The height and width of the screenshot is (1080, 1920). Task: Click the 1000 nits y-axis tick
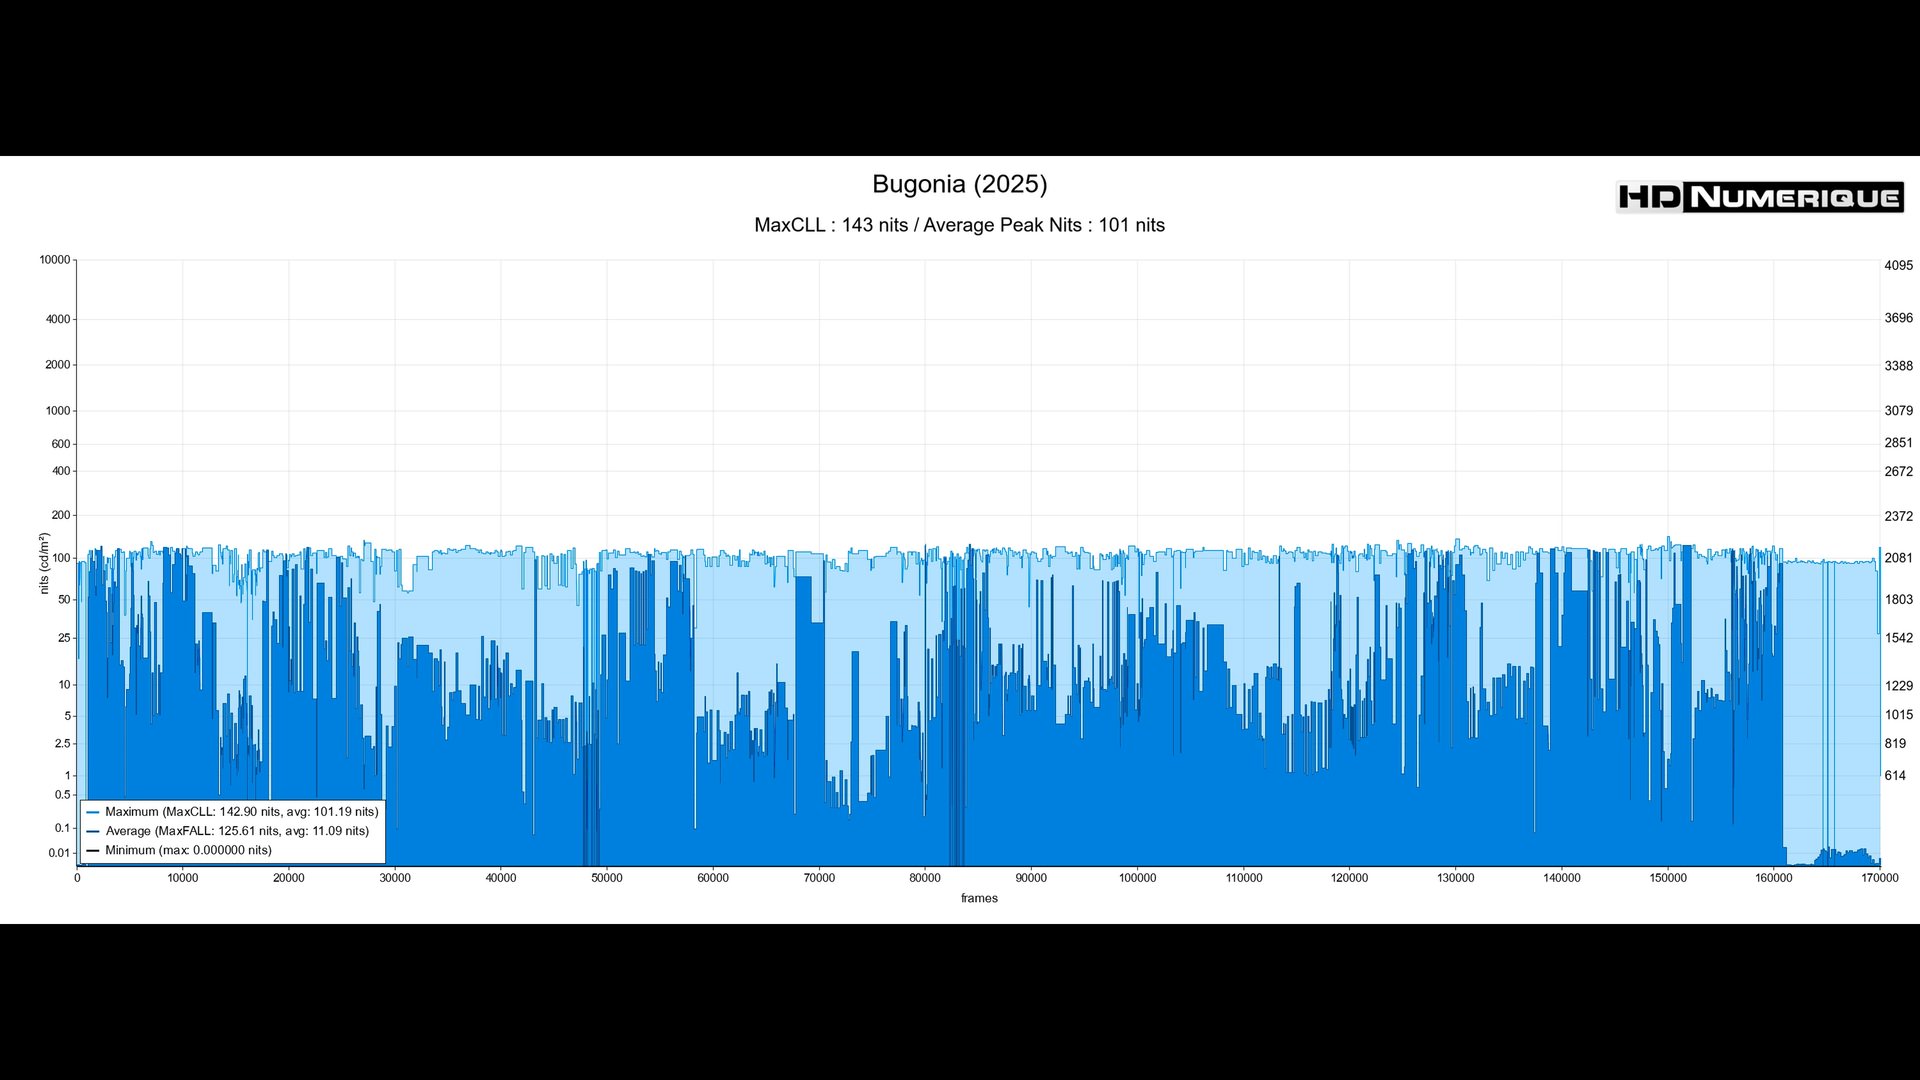point(58,411)
